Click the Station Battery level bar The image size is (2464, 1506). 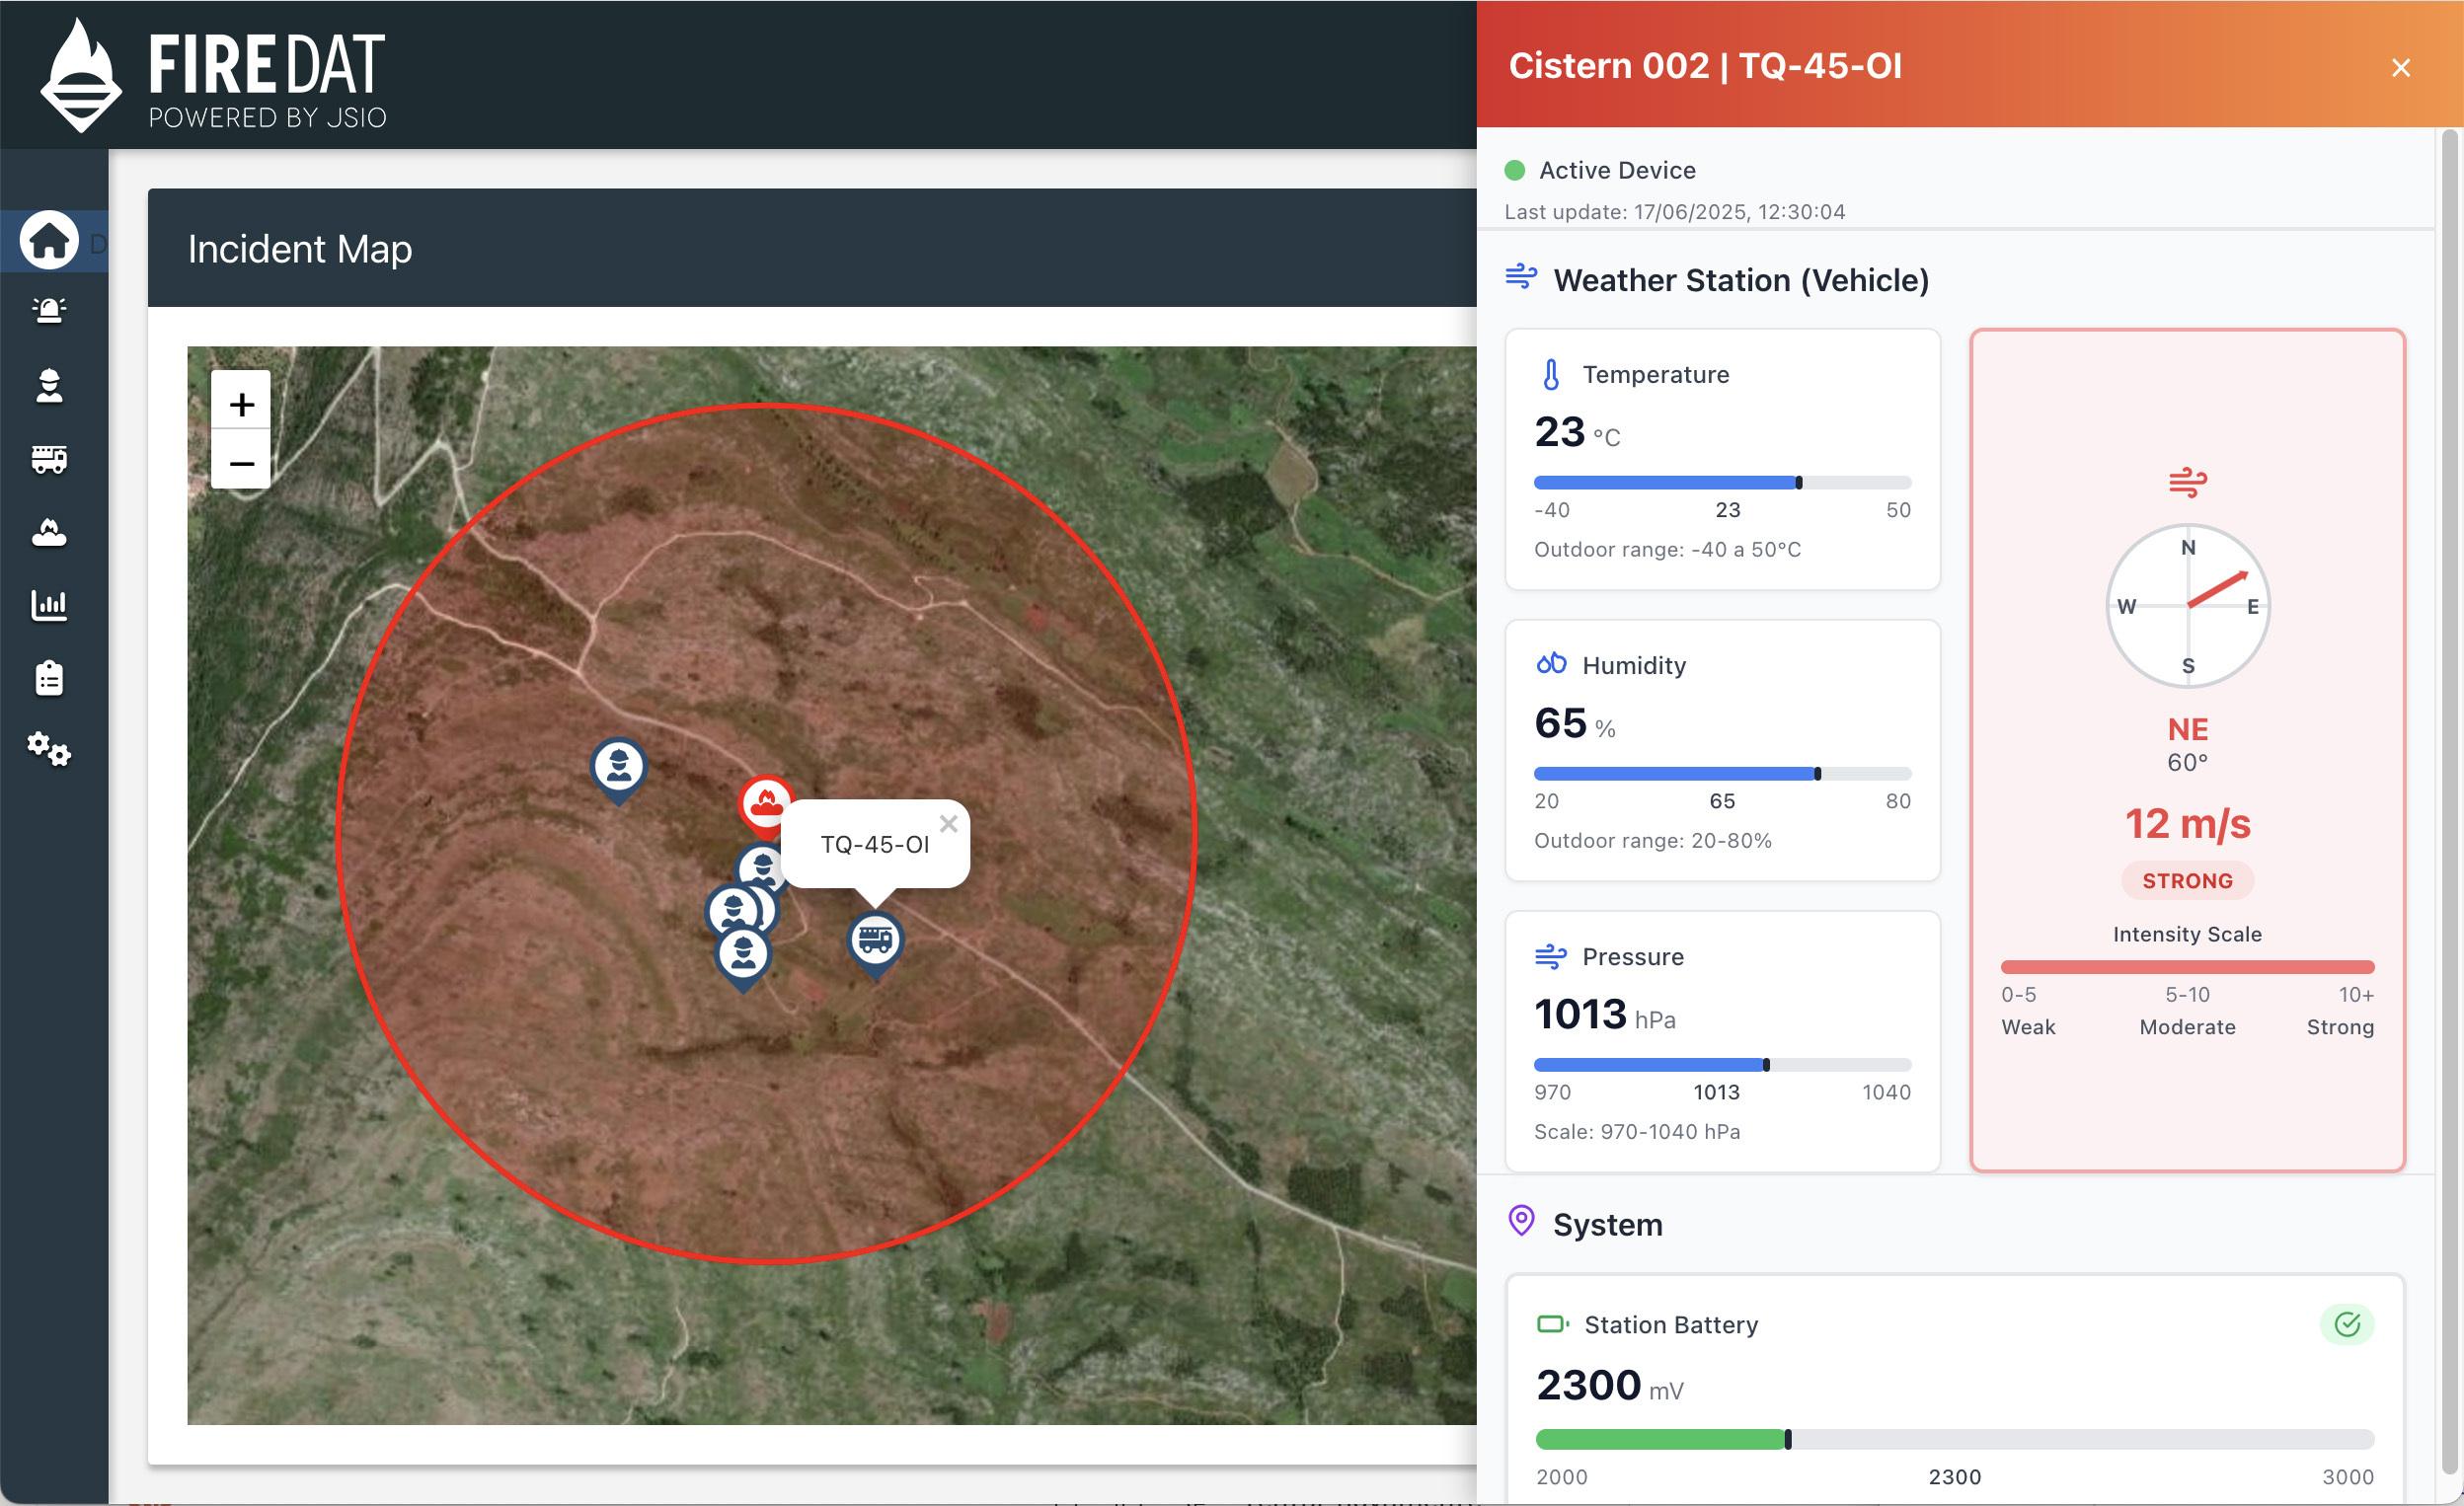point(1954,1439)
